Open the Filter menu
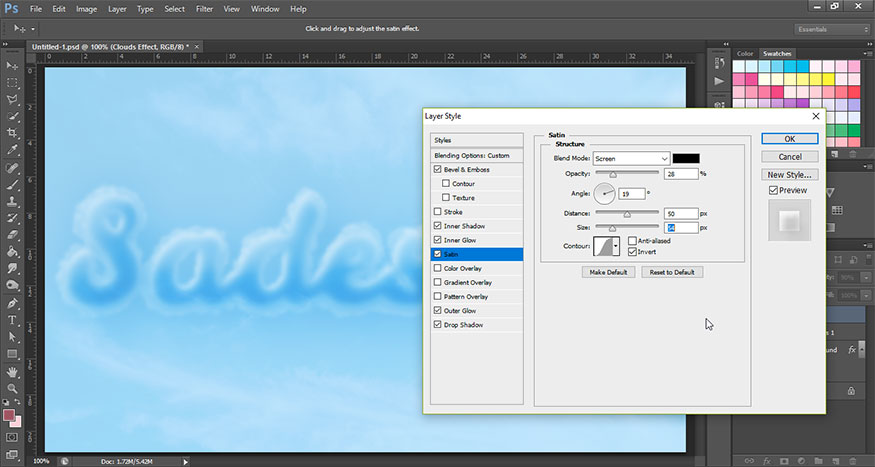Image resolution: width=875 pixels, height=467 pixels. 204,9
